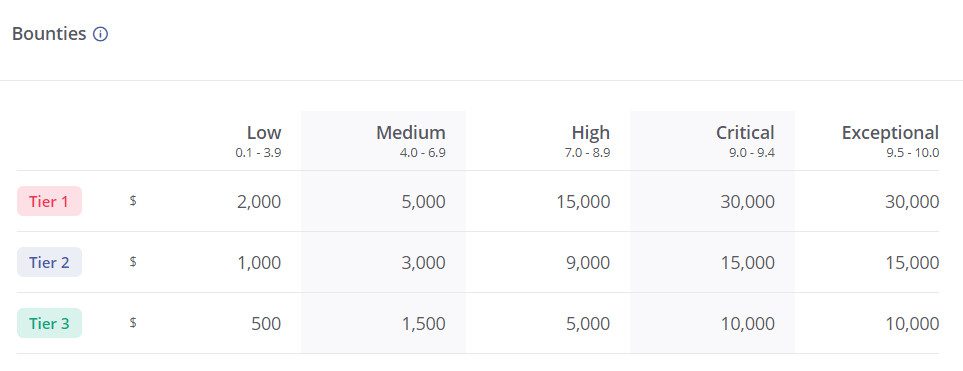Click Tier 3 Exceptional bounty 10,000
This screenshot has height=371, width=963.
click(x=913, y=323)
